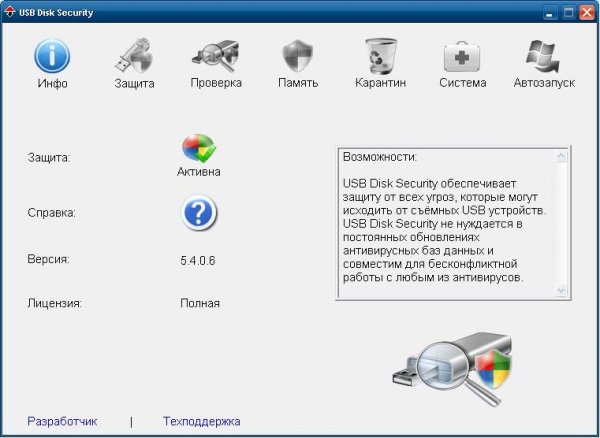This screenshot has height=438, width=600.
Task: Click the up arrow of Возможности scrollbar
Action: [x=561, y=156]
